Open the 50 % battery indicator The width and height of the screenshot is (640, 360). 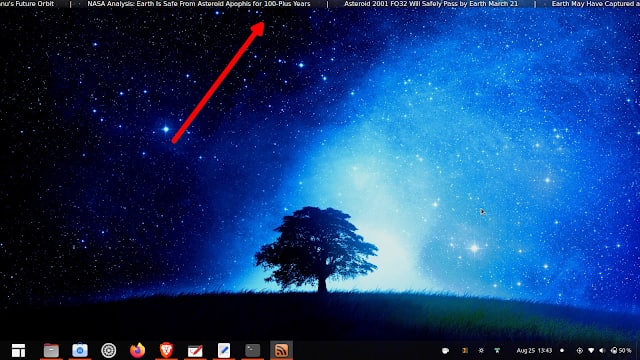point(621,351)
